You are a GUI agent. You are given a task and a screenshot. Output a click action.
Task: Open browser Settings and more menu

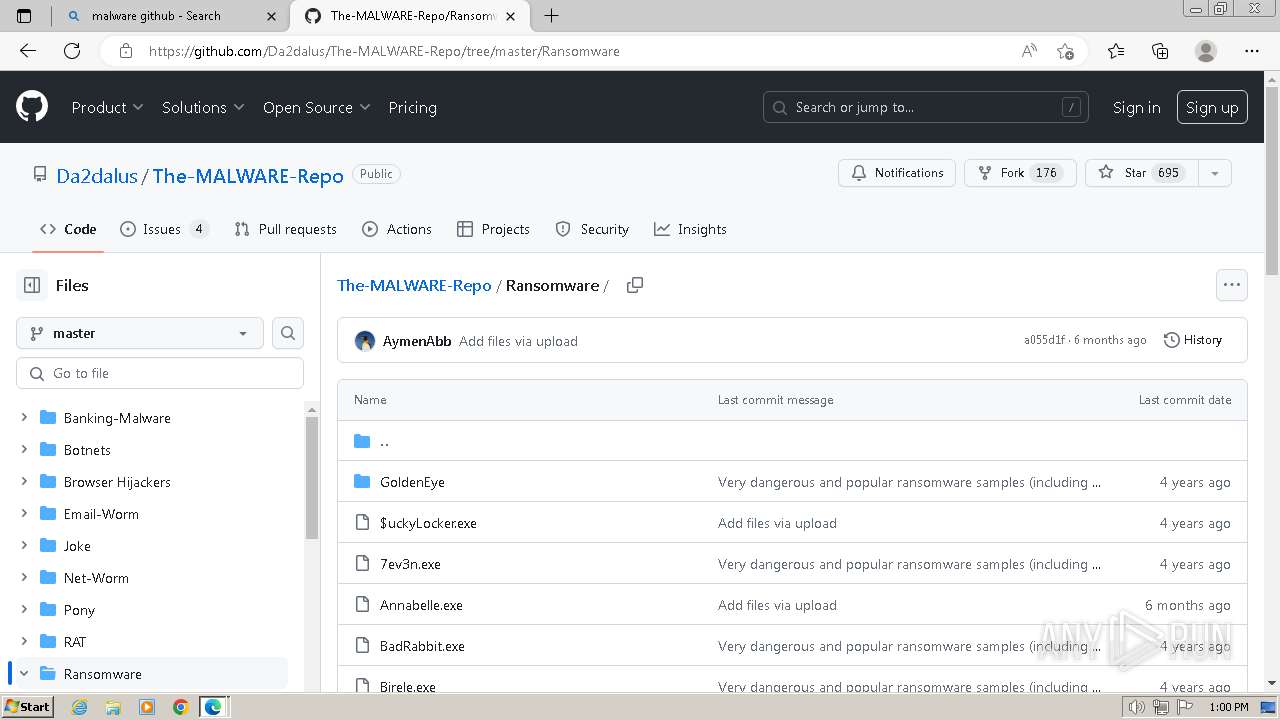(x=1252, y=51)
